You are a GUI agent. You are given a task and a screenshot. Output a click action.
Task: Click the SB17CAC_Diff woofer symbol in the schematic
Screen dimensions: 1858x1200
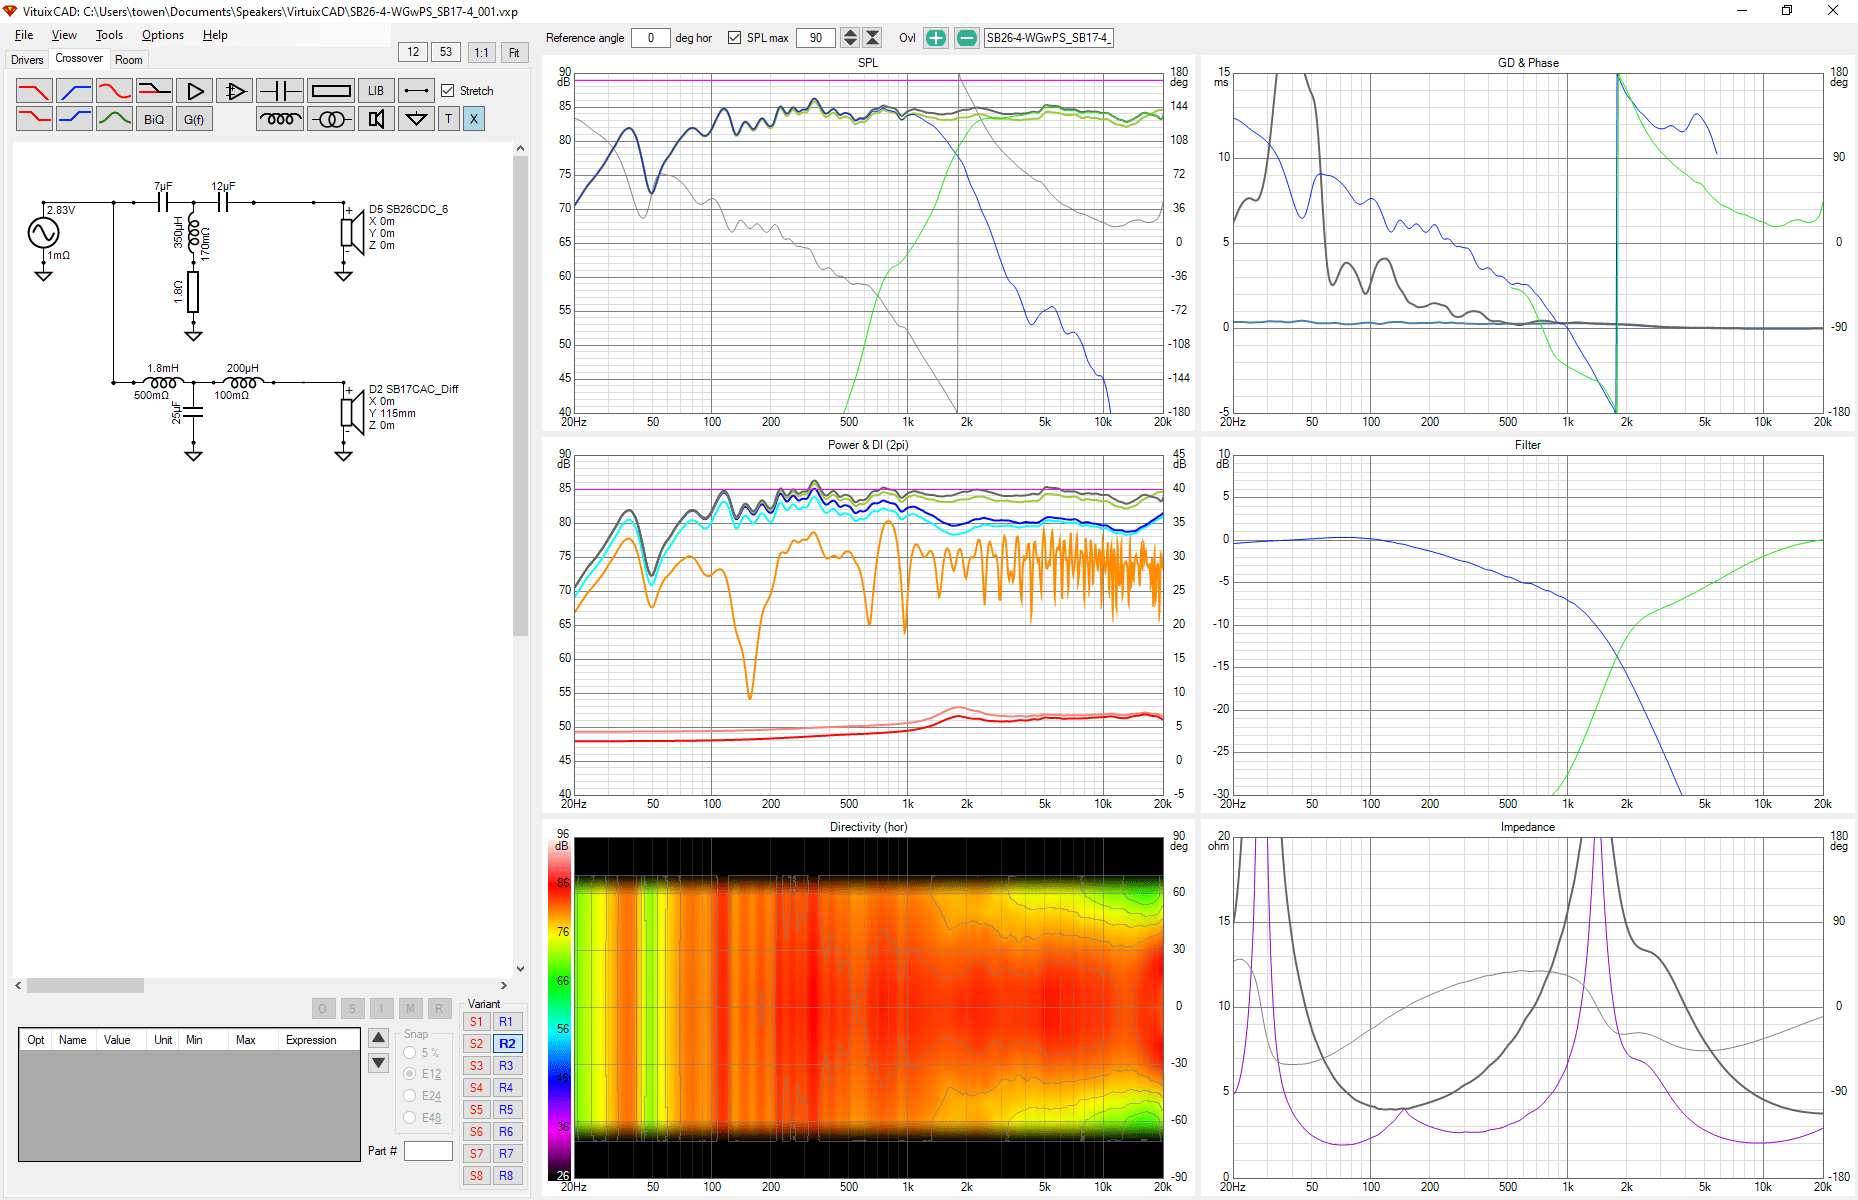(350, 412)
